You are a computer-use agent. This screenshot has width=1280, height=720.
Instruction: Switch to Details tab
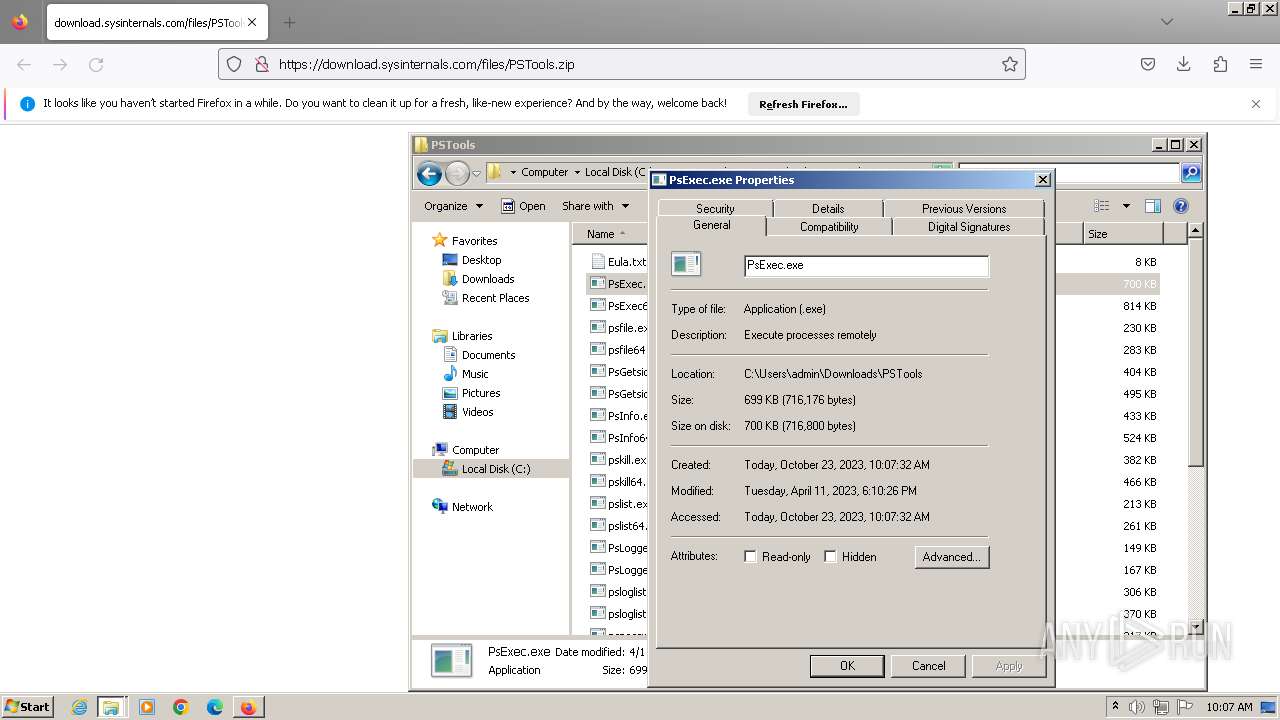click(x=828, y=208)
